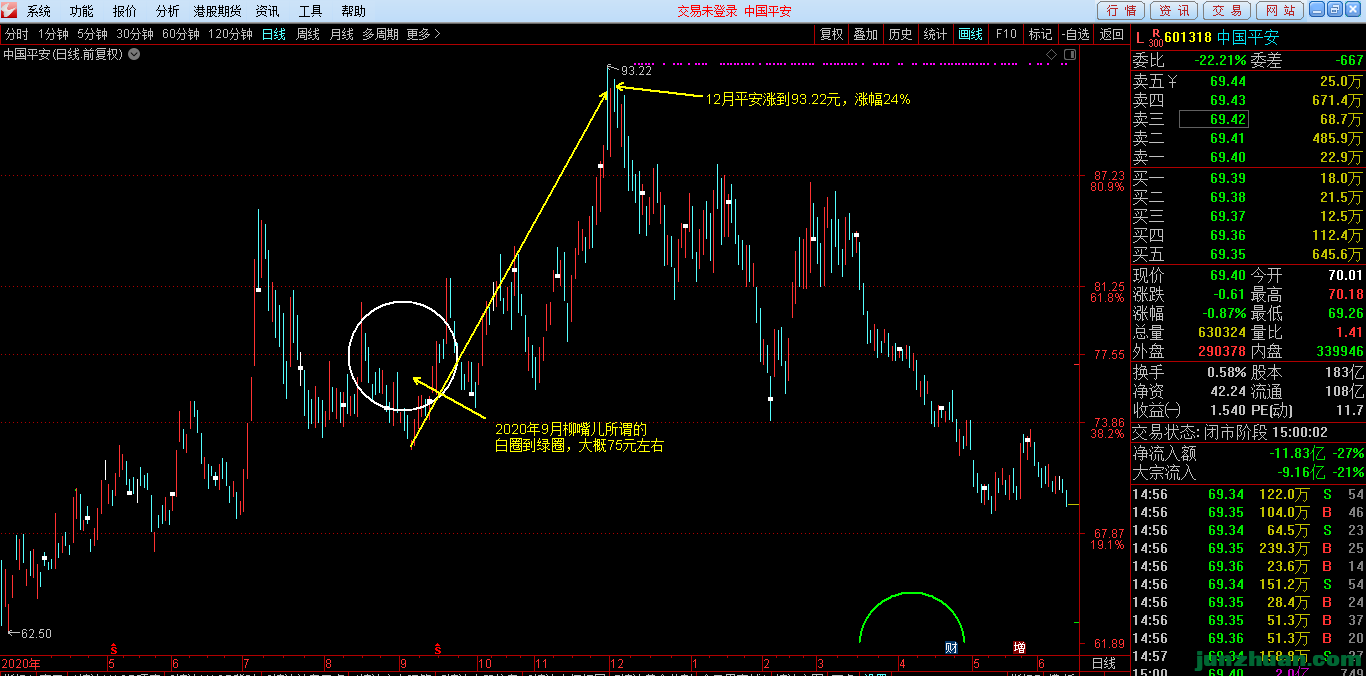Click the diamond icon above the chart
The height and width of the screenshot is (676, 1366).
tap(1050, 54)
